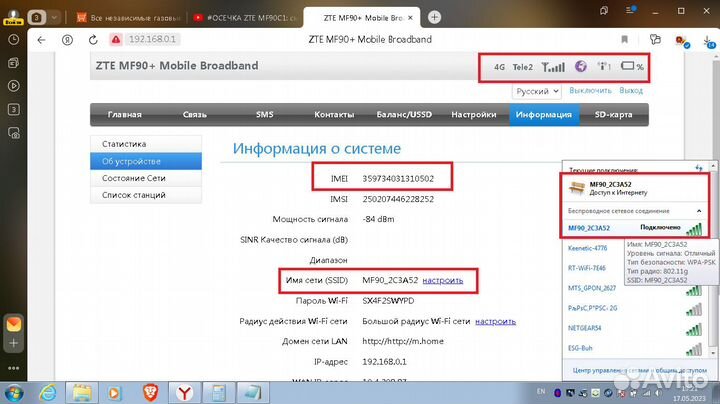The width and height of the screenshot is (720, 404).
Task: Click the signal strength bars icon
Action: click(x=553, y=67)
